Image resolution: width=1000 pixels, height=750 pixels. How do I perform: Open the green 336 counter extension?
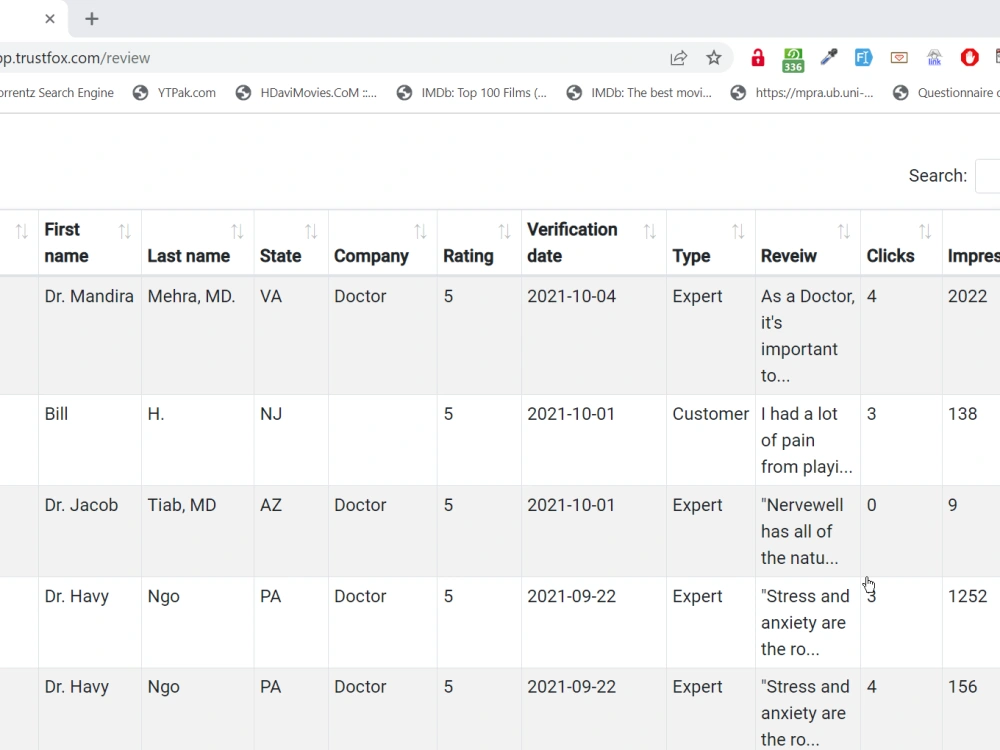pos(793,58)
